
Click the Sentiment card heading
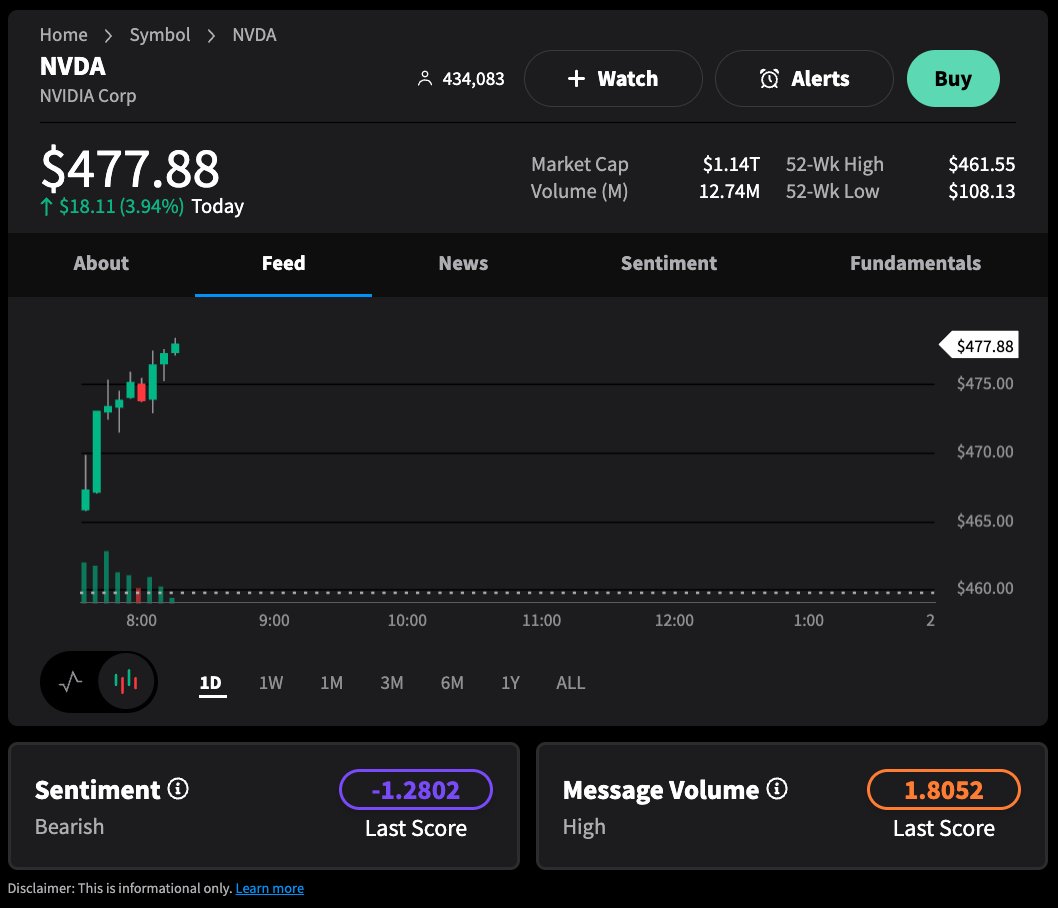click(98, 790)
